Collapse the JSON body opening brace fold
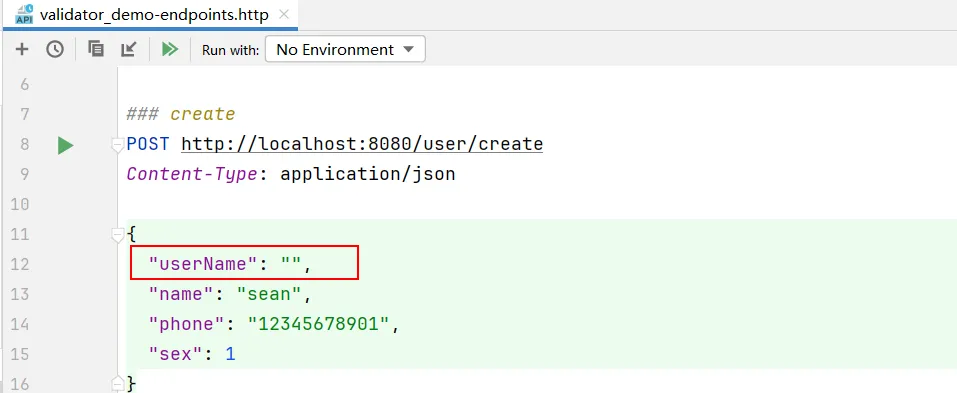Screen dimensions: 957x393 [118, 235]
